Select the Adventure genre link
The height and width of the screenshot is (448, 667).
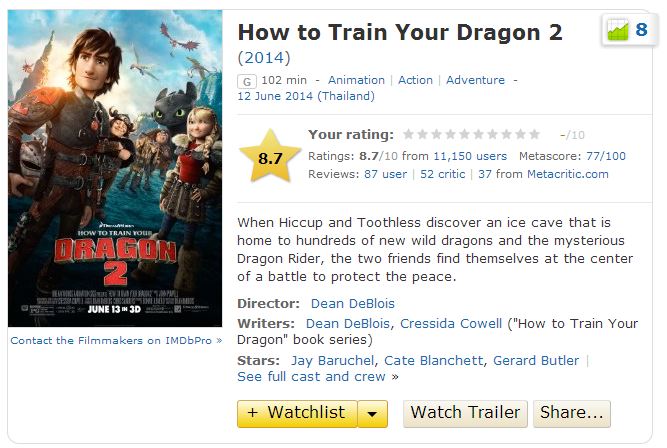(475, 80)
